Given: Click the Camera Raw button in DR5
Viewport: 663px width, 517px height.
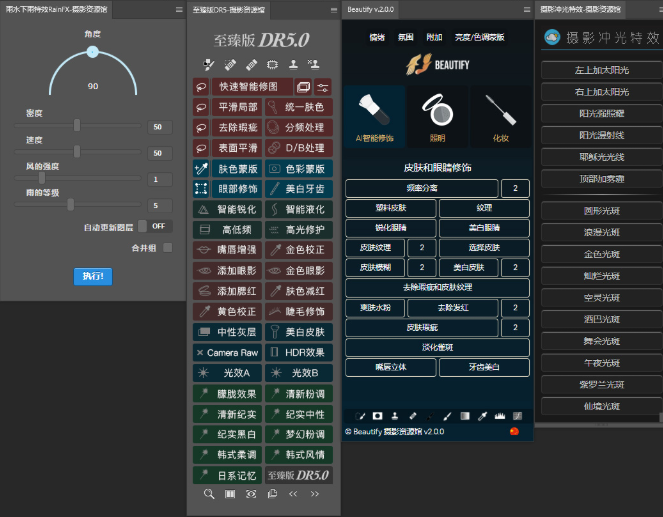Looking at the screenshot, I should click(227, 353).
